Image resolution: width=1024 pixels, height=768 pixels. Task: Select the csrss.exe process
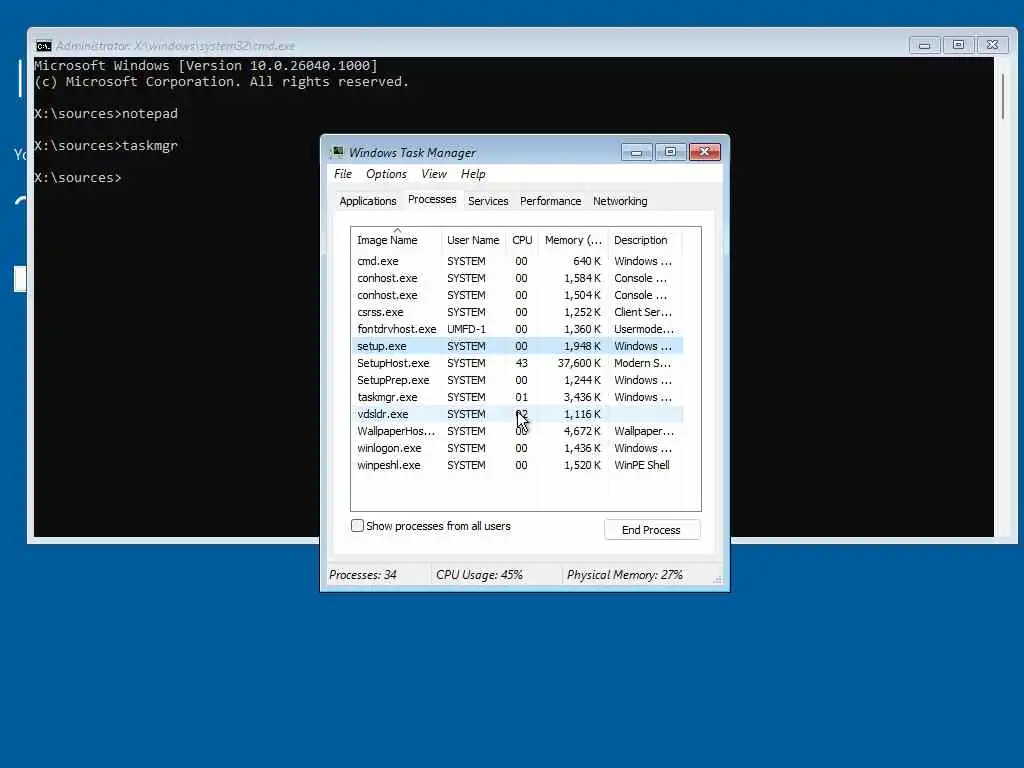pyautogui.click(x=517, y=312)
